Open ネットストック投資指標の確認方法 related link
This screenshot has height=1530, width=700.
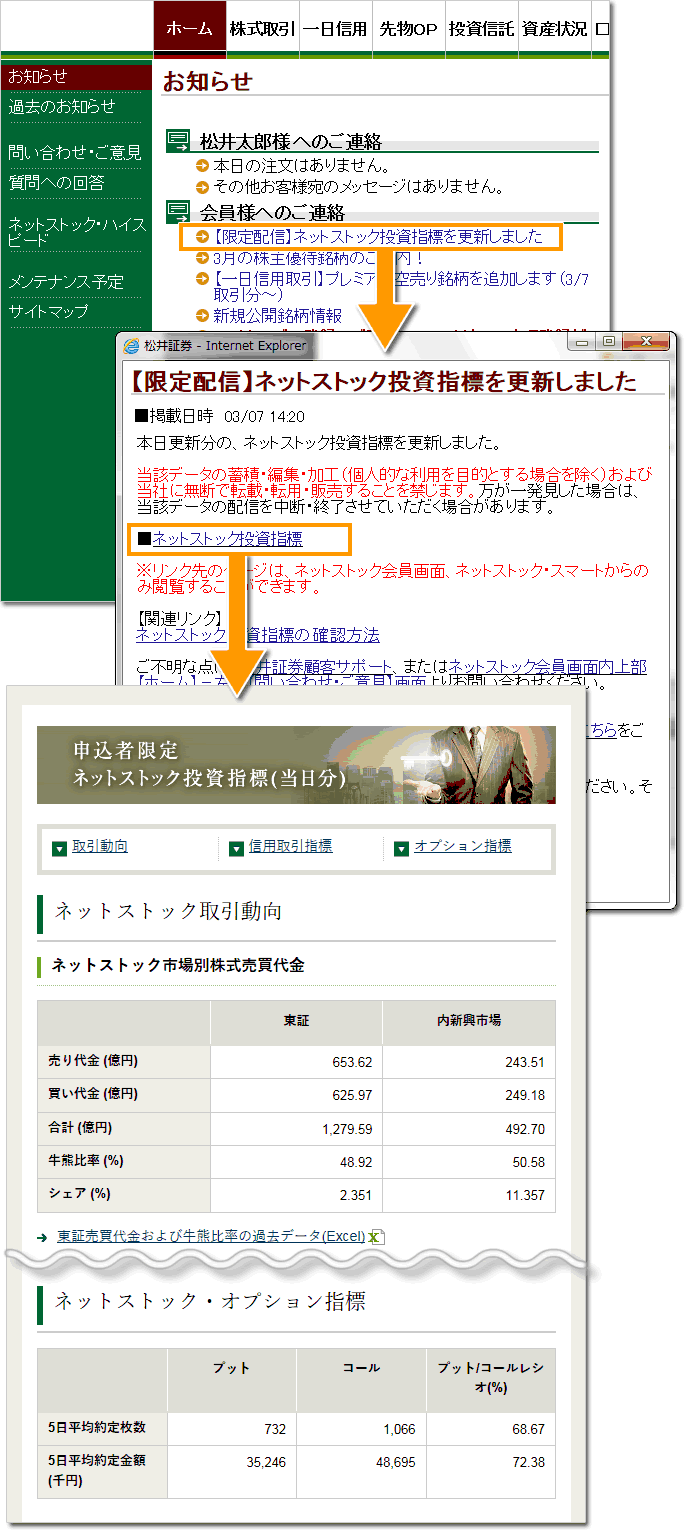pos(258,635)
